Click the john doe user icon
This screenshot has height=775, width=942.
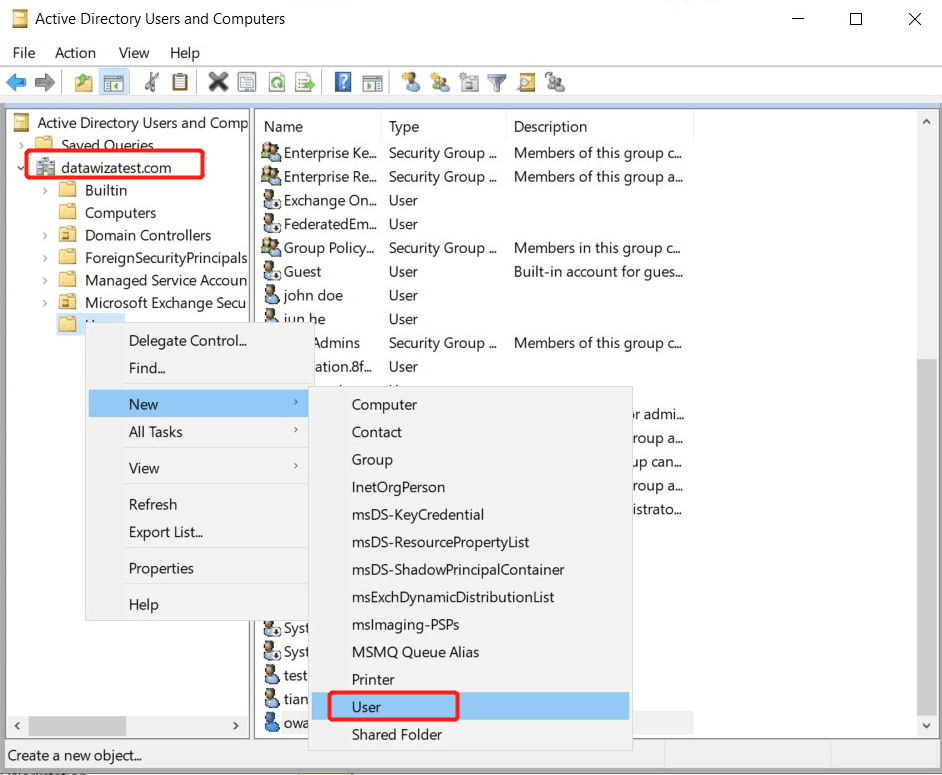click(x=272, y=295)
